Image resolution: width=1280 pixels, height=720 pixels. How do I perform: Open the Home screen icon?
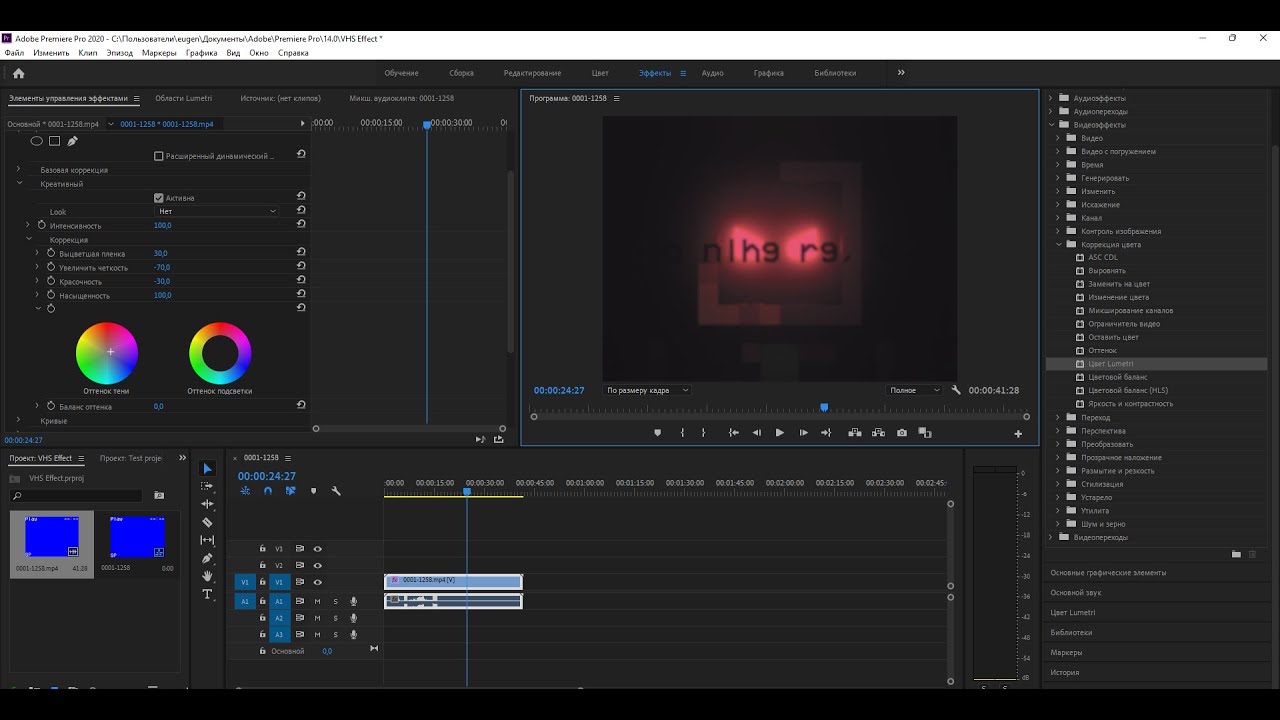(18, 73)
